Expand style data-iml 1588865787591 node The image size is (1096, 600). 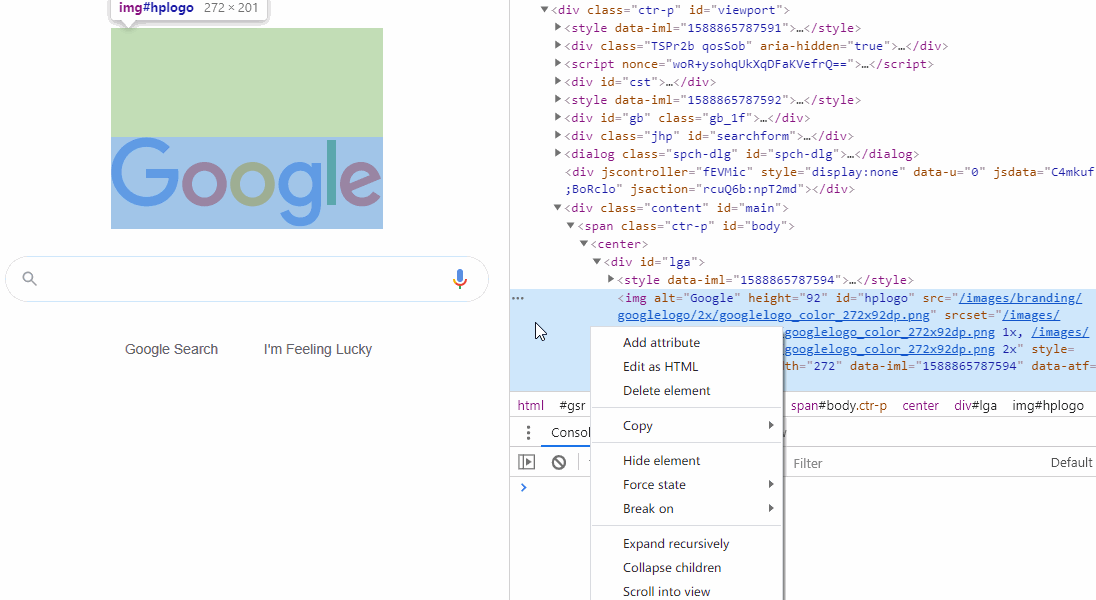pos(558,27)
